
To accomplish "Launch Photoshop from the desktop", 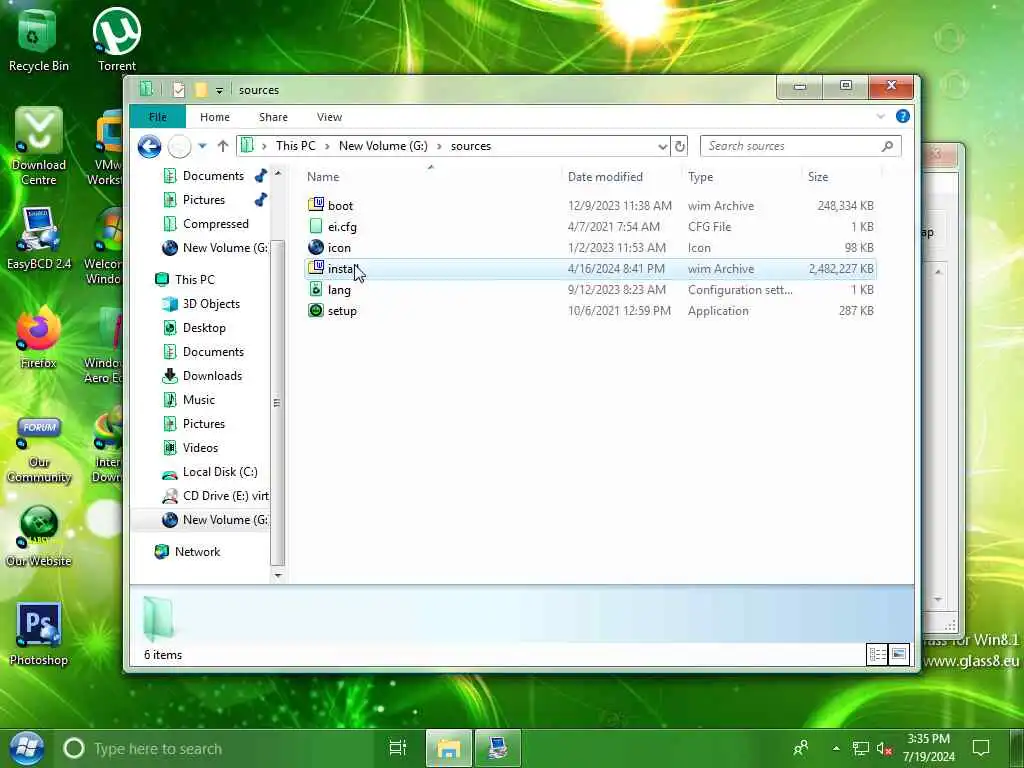I will coord(39,634).
